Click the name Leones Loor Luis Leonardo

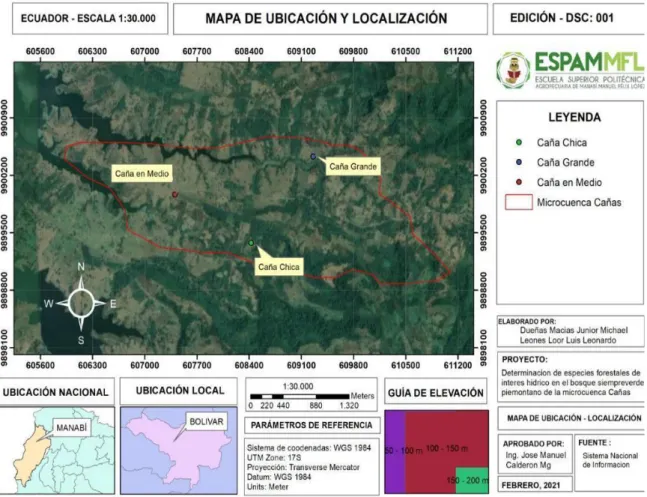click(568, 341)
